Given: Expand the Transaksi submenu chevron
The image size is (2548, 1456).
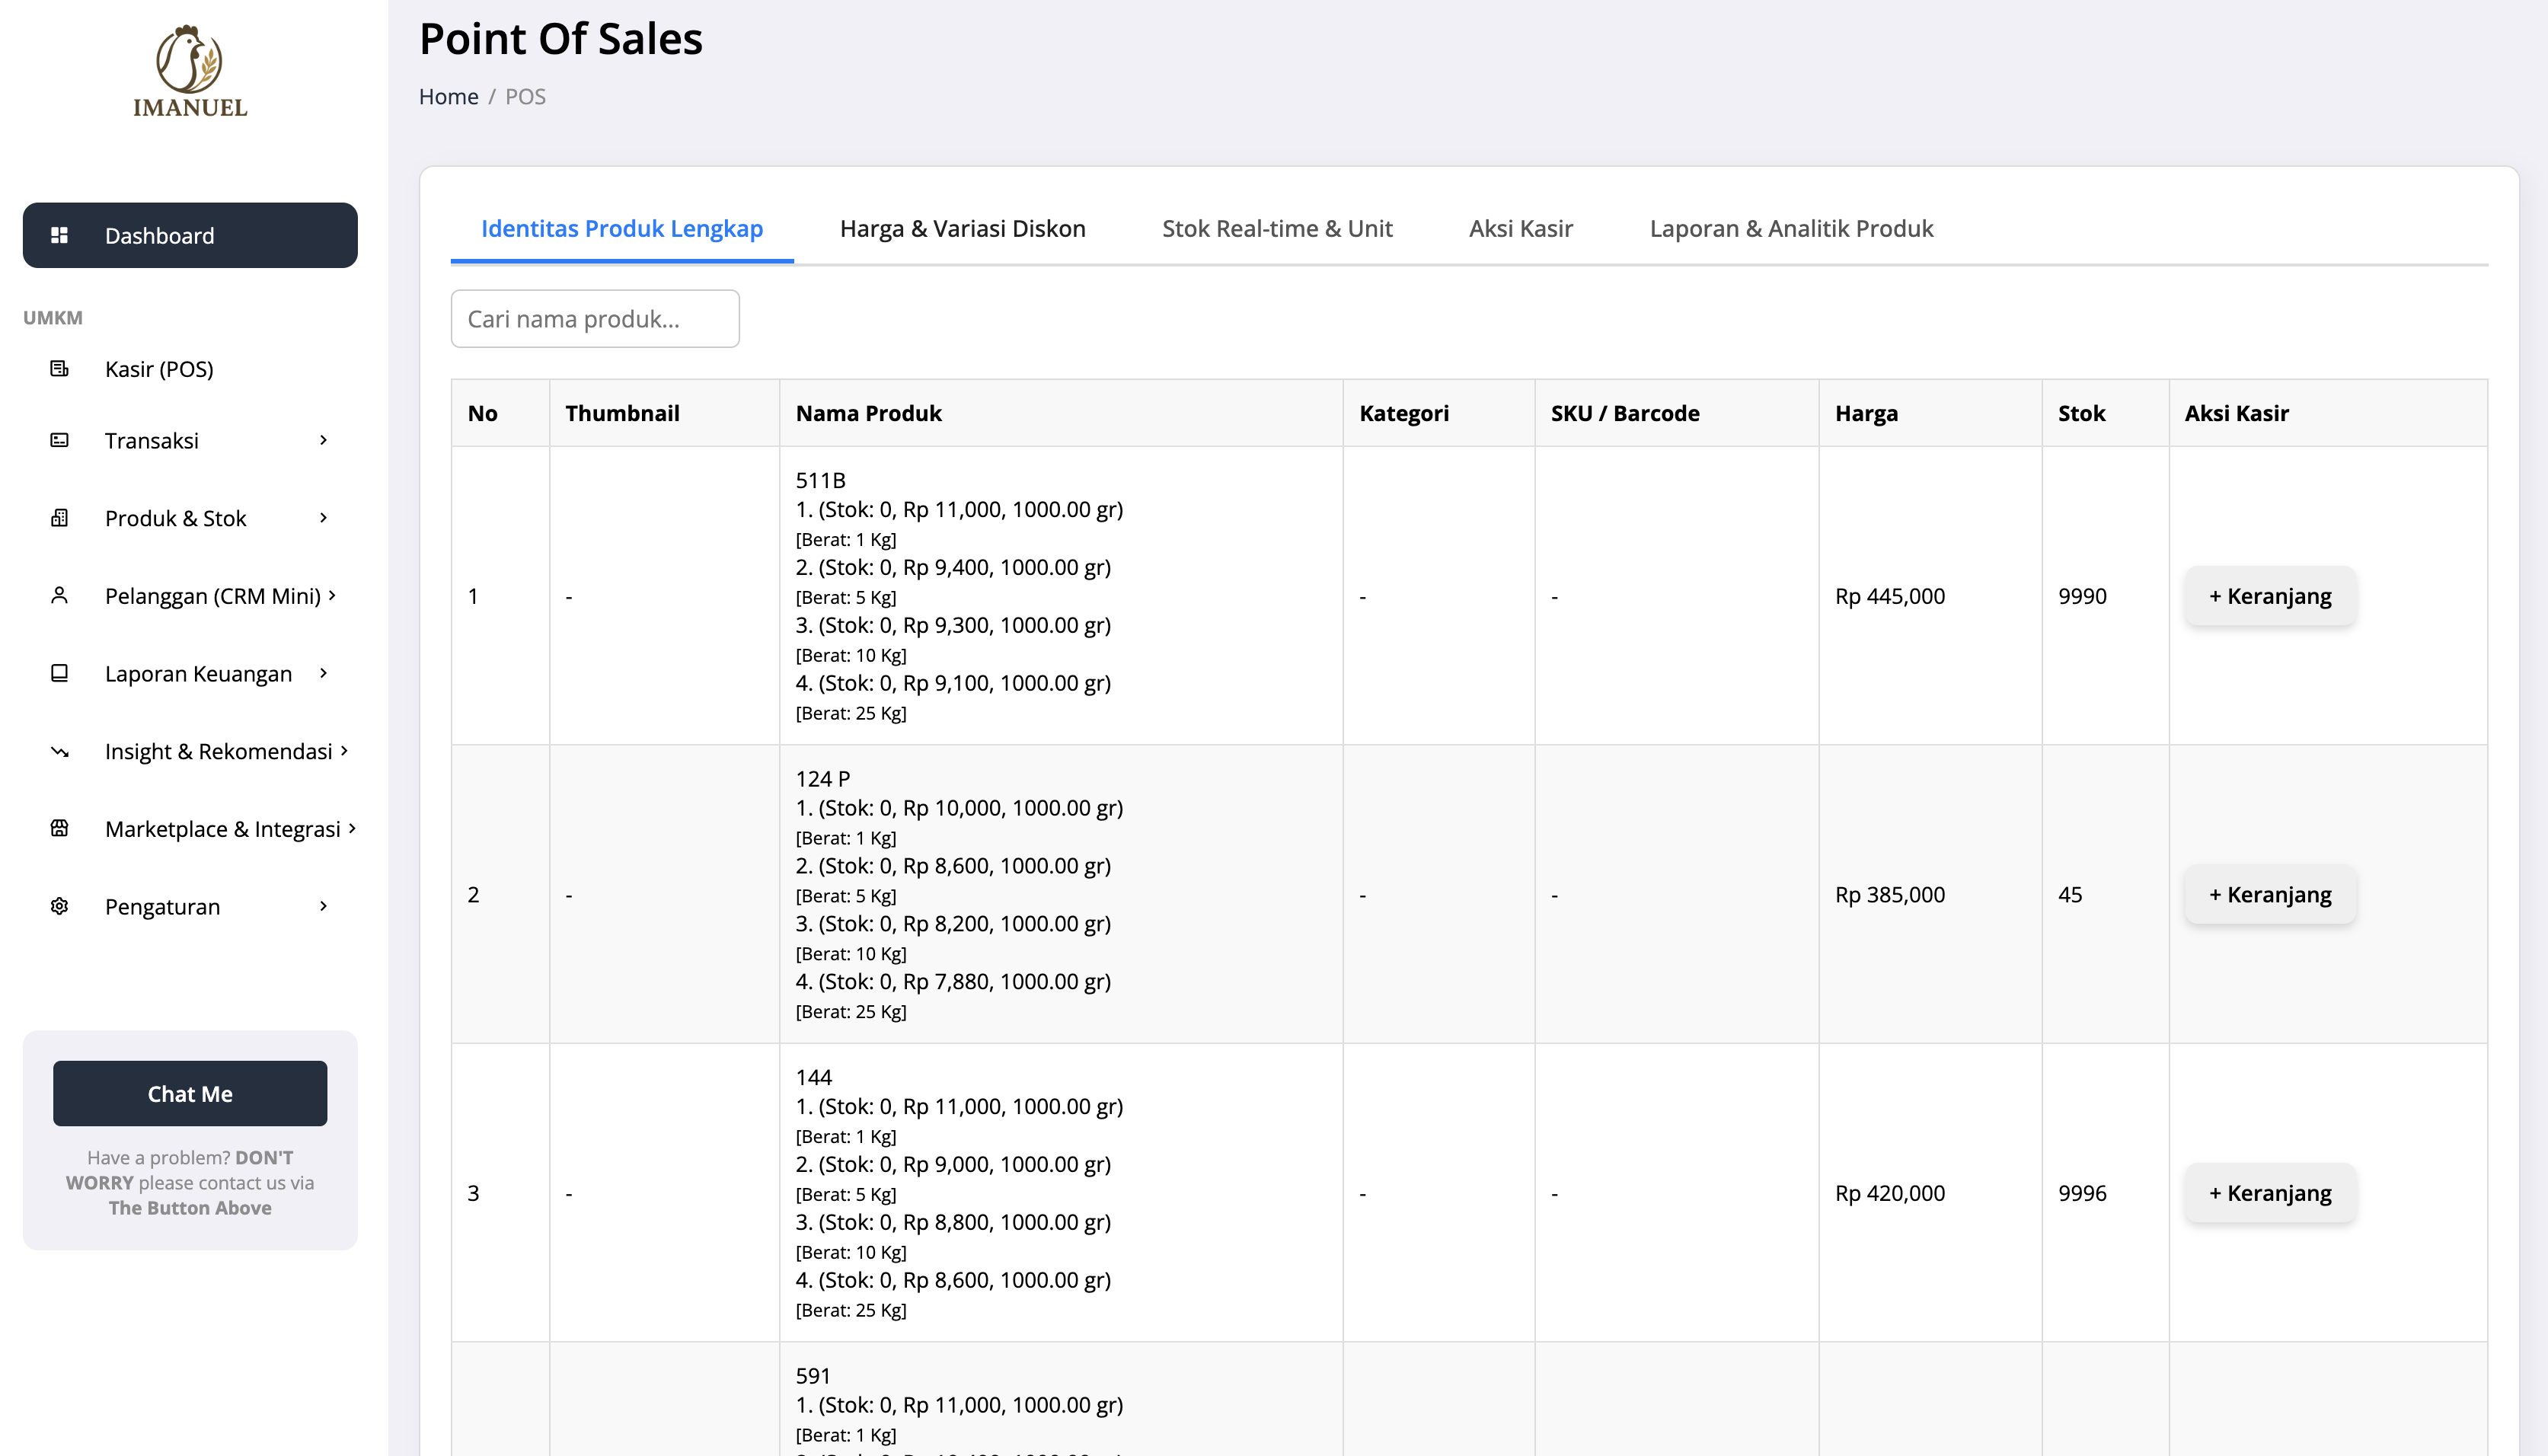Looking at the screenshot, I should point(323,440).
